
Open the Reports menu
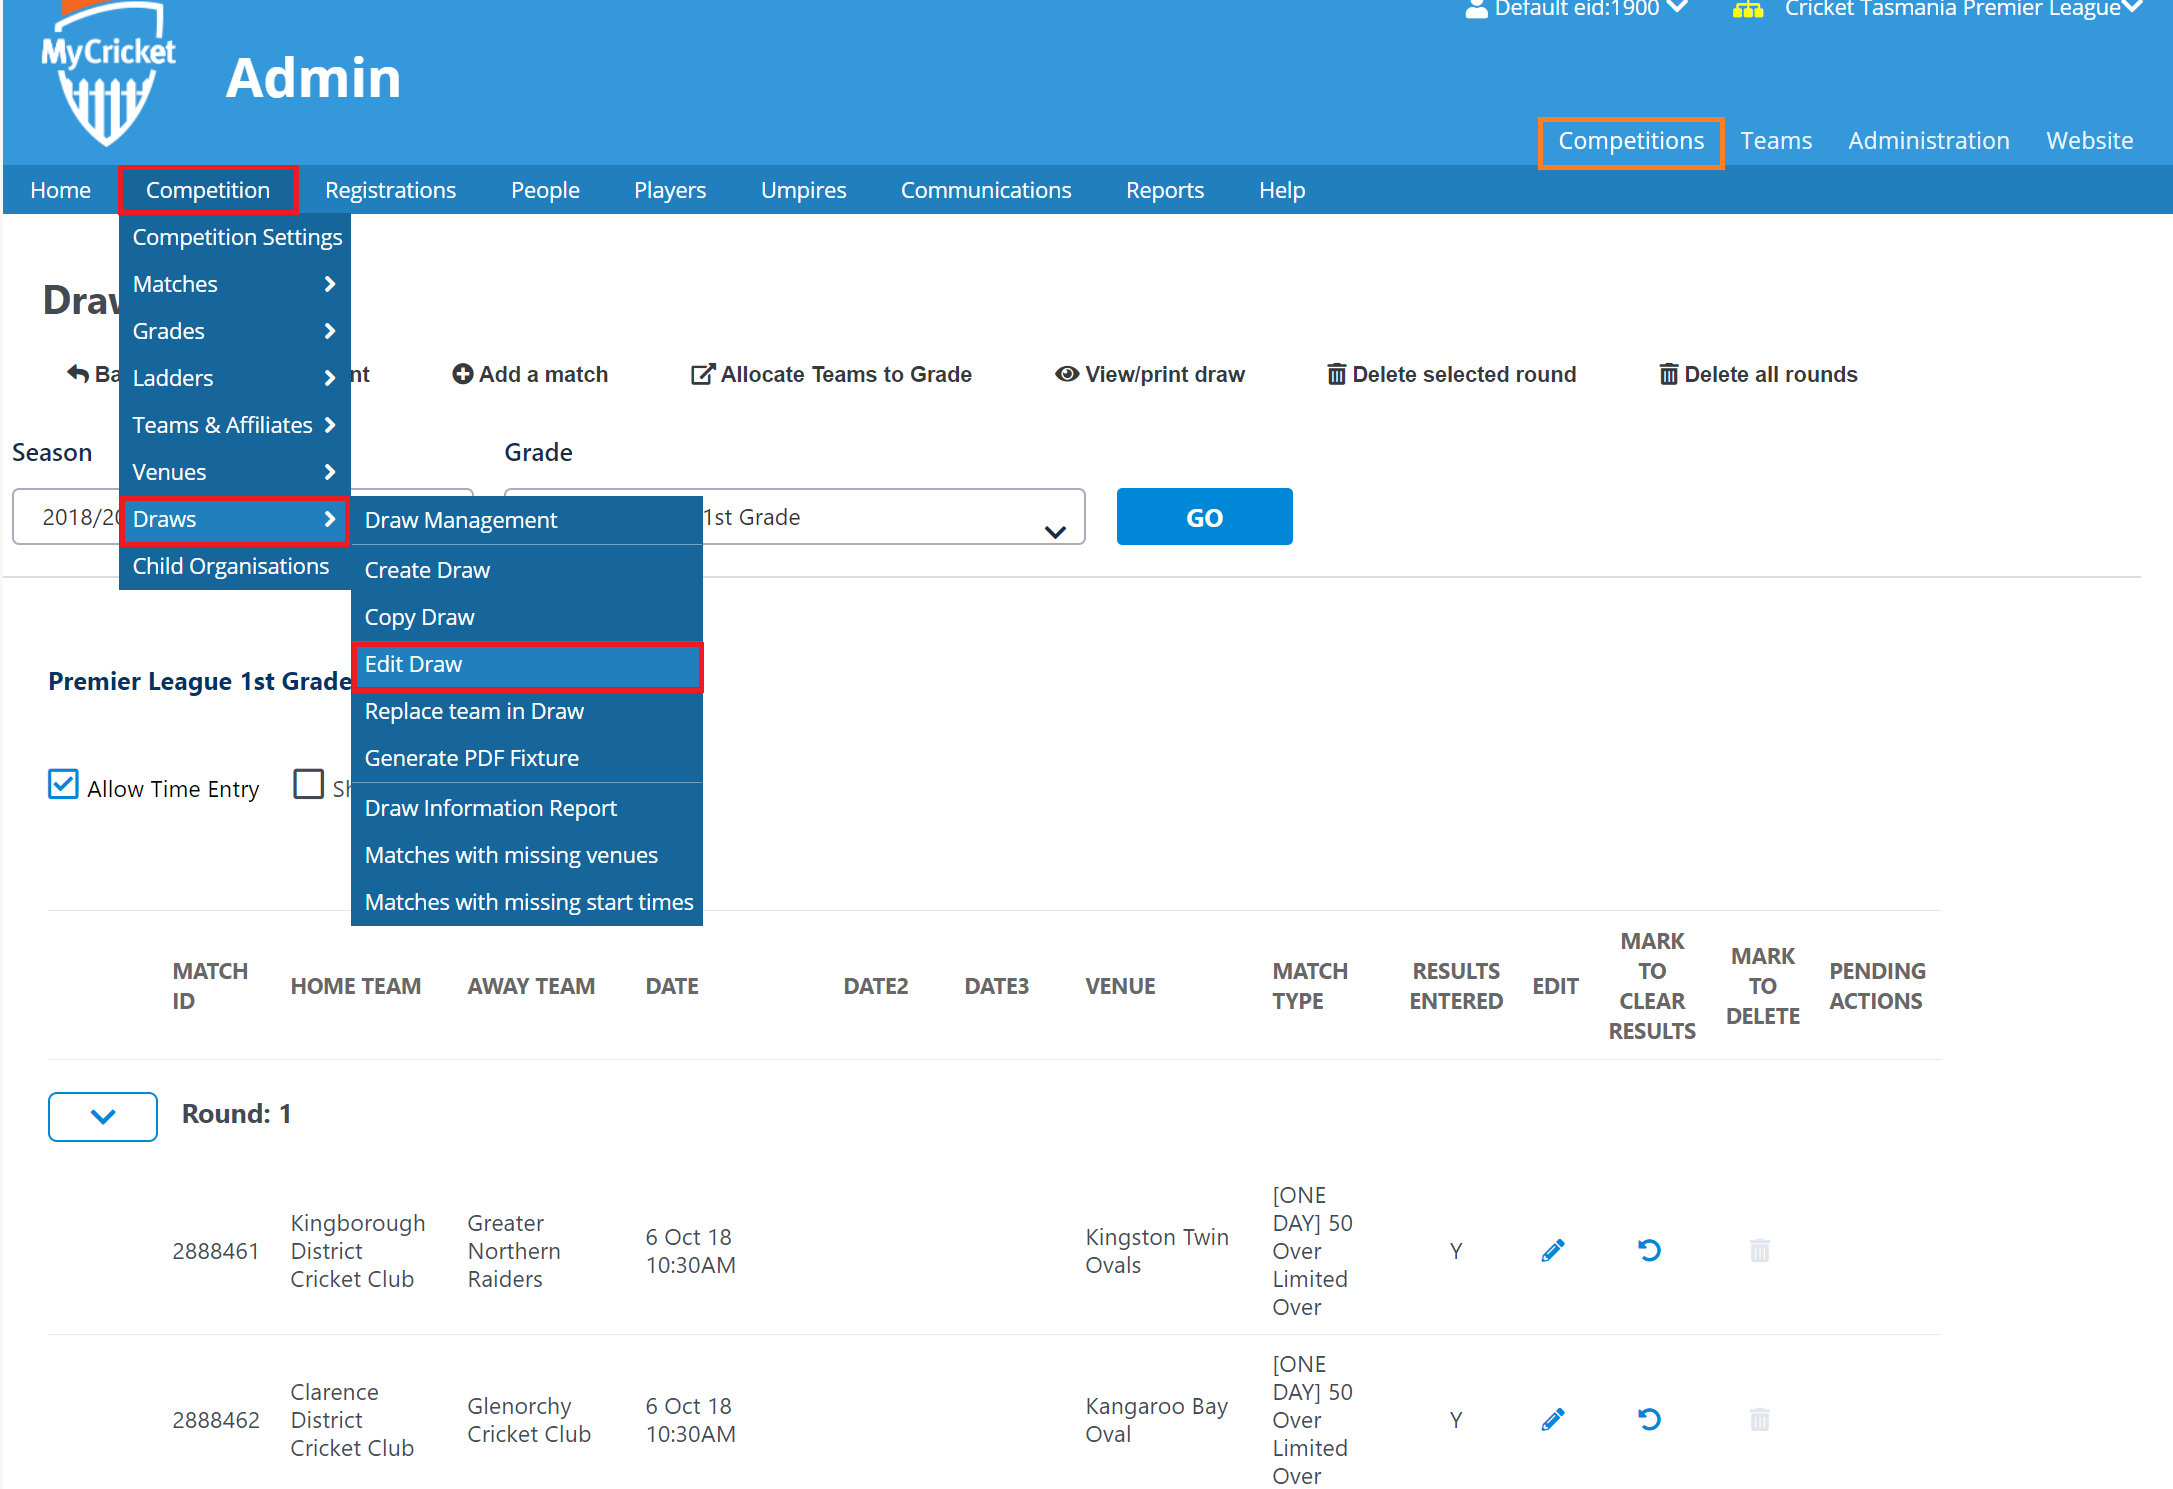coord(1164,190)
